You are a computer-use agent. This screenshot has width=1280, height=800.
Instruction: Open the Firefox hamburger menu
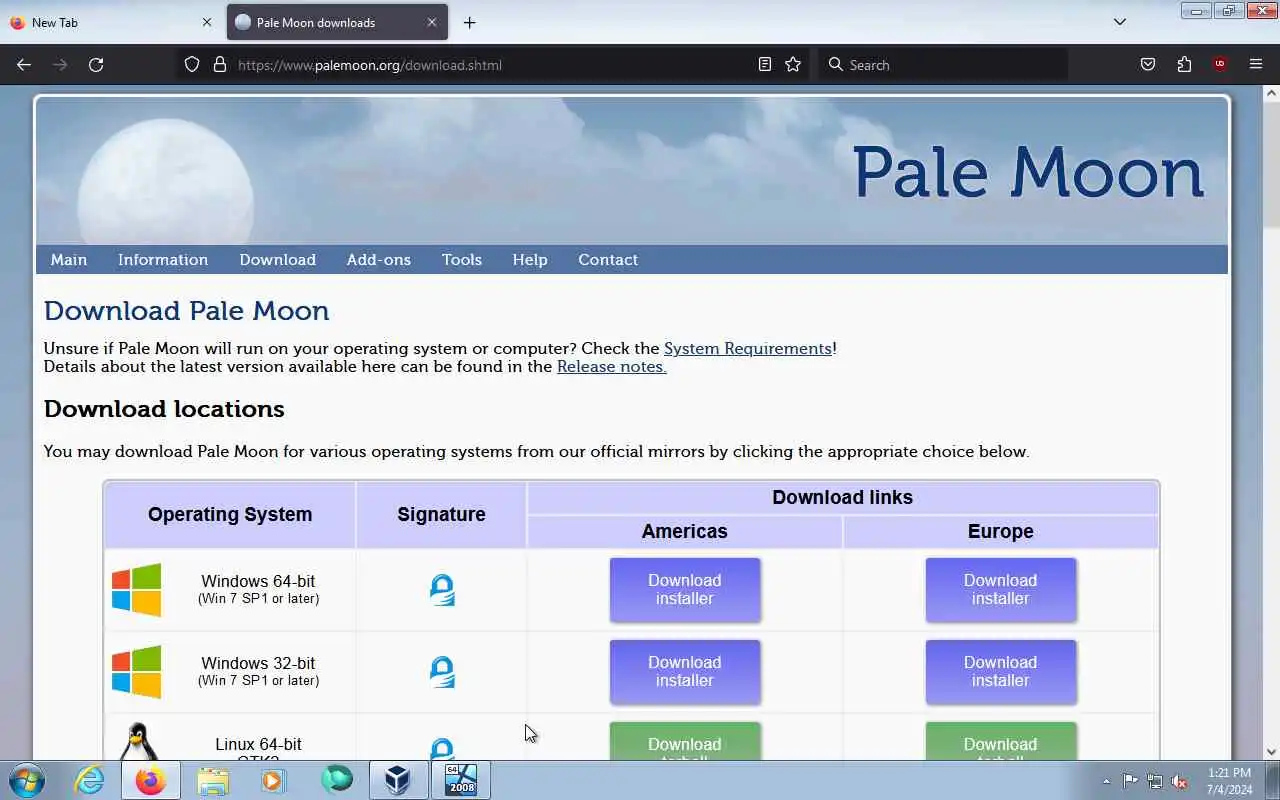click(1256, 65)
